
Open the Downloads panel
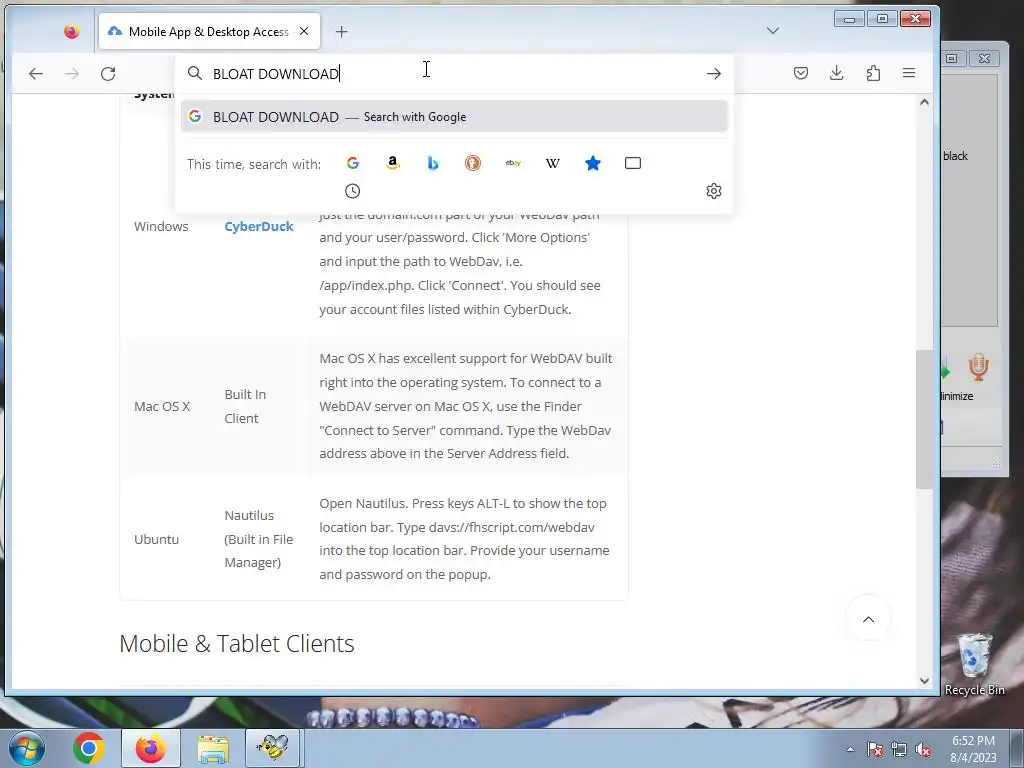point(837,73)
